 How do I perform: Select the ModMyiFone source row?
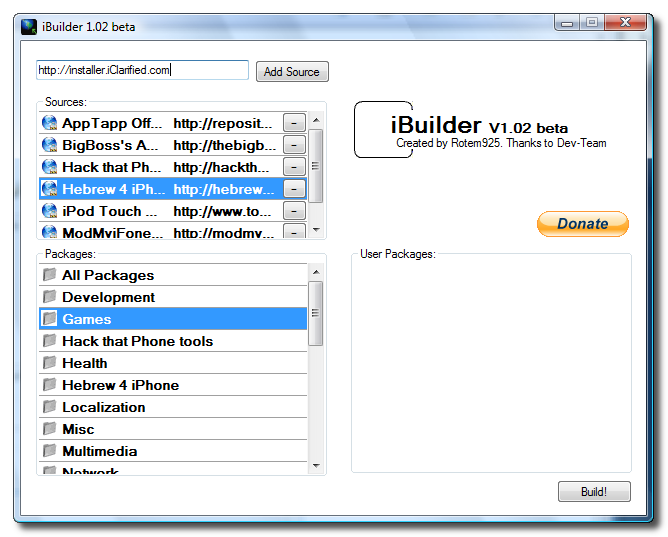click(x=173, y=231)
